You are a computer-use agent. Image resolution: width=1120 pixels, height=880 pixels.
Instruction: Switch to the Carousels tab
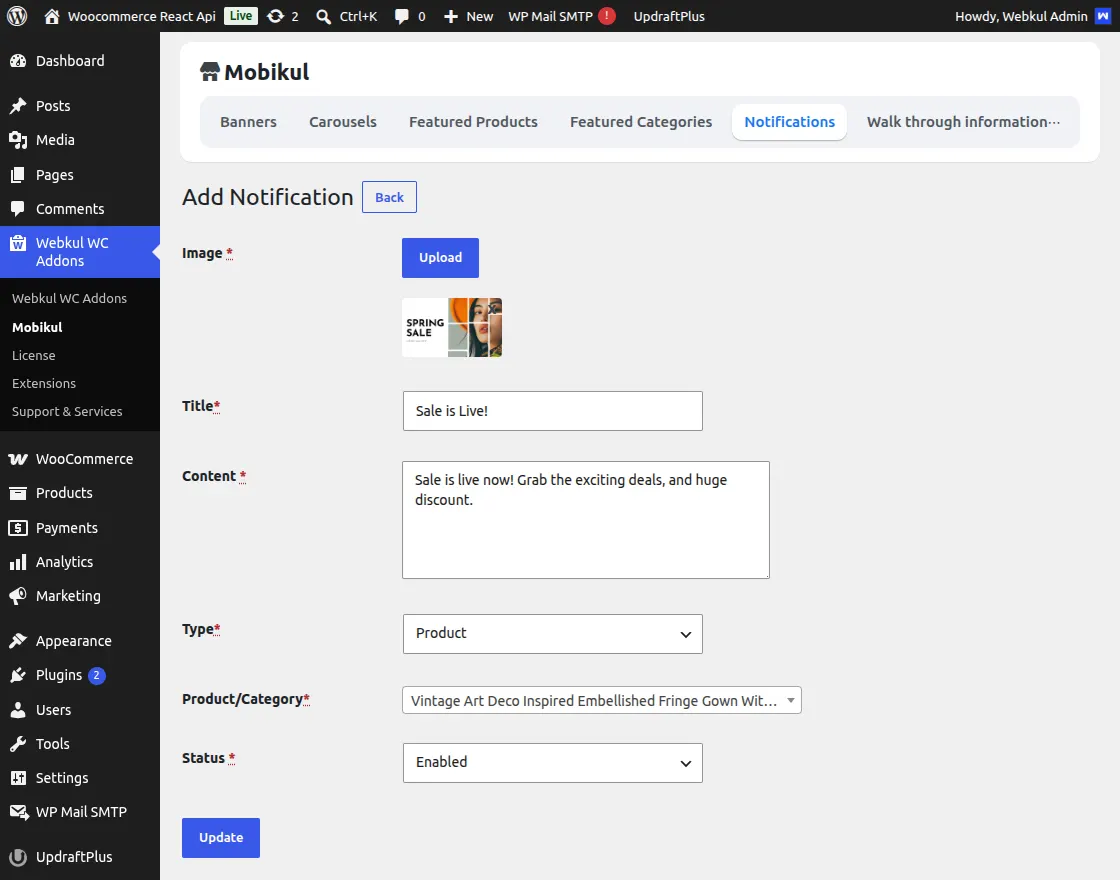coord(343,122)
